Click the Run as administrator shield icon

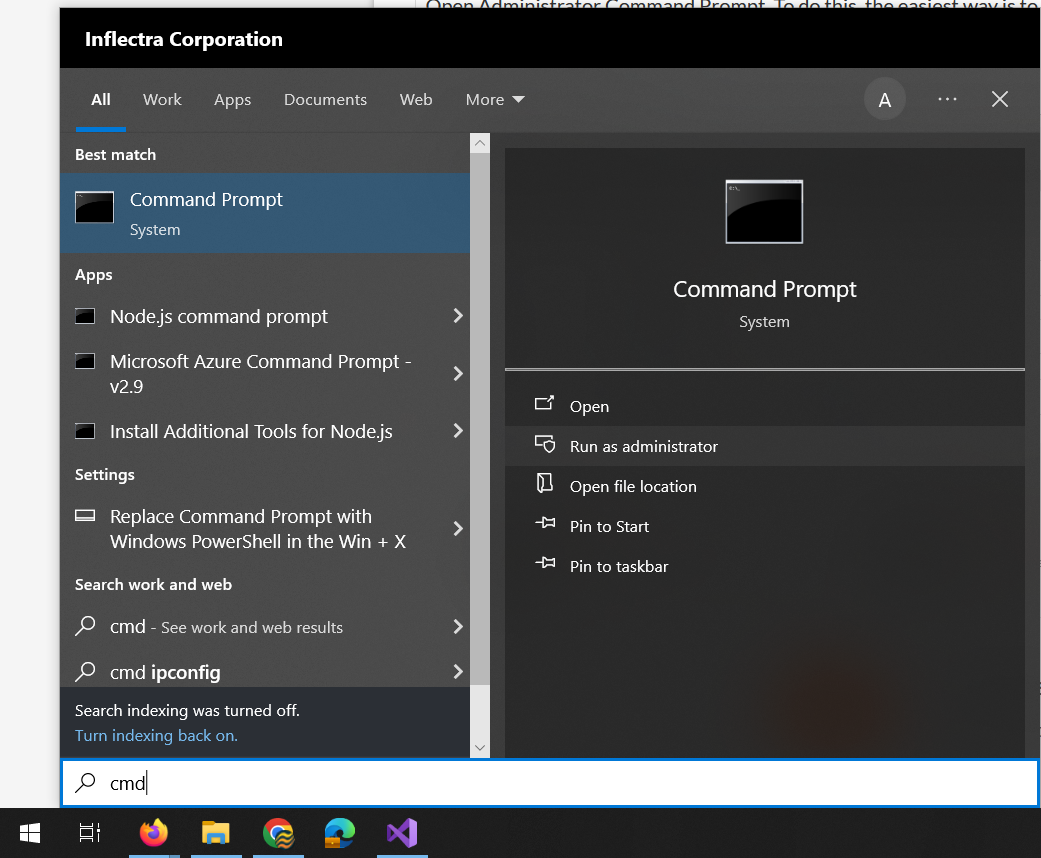pyautogui.click(x=545, y=444)
